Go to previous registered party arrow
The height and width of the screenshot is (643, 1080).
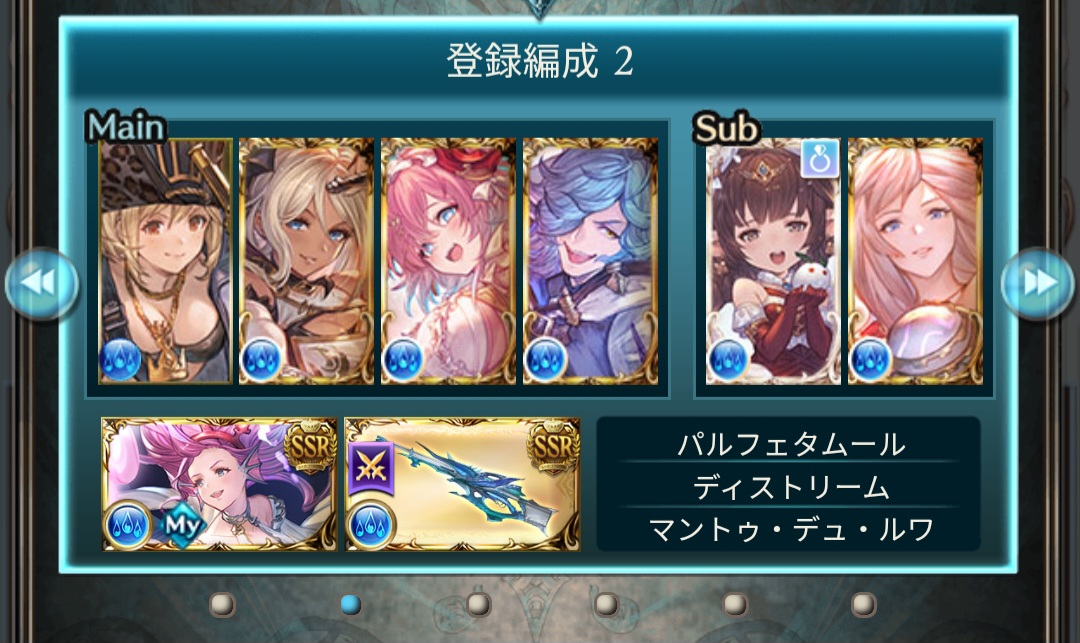[41, 283]
